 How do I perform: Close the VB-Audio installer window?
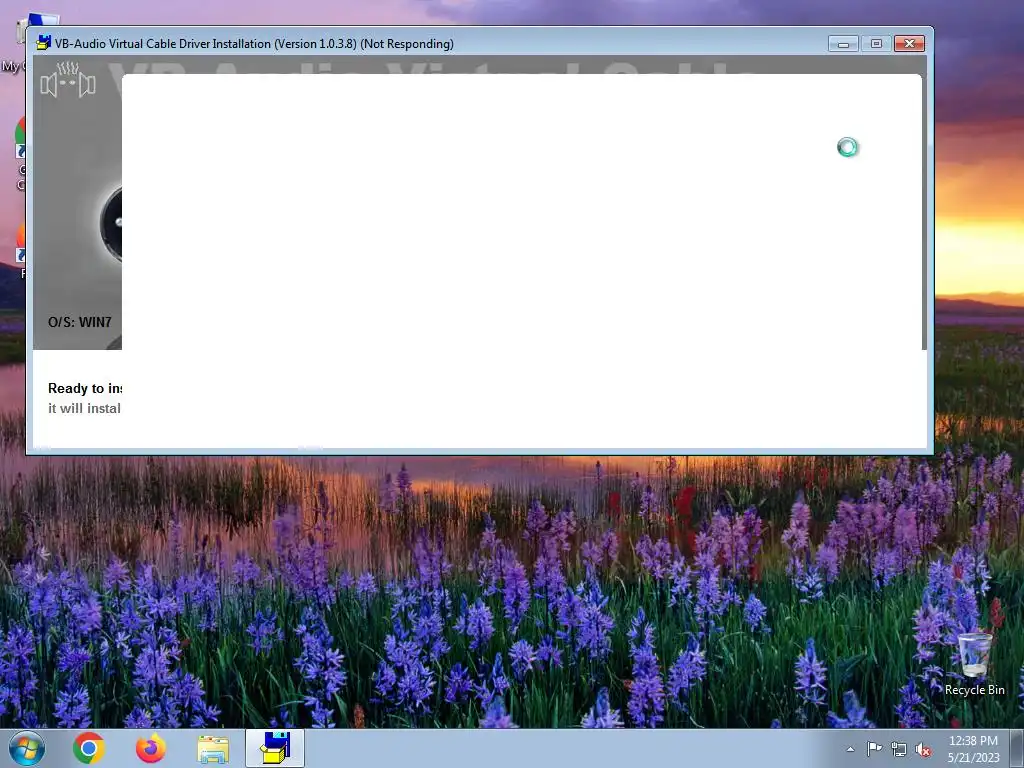pos(909,44)
